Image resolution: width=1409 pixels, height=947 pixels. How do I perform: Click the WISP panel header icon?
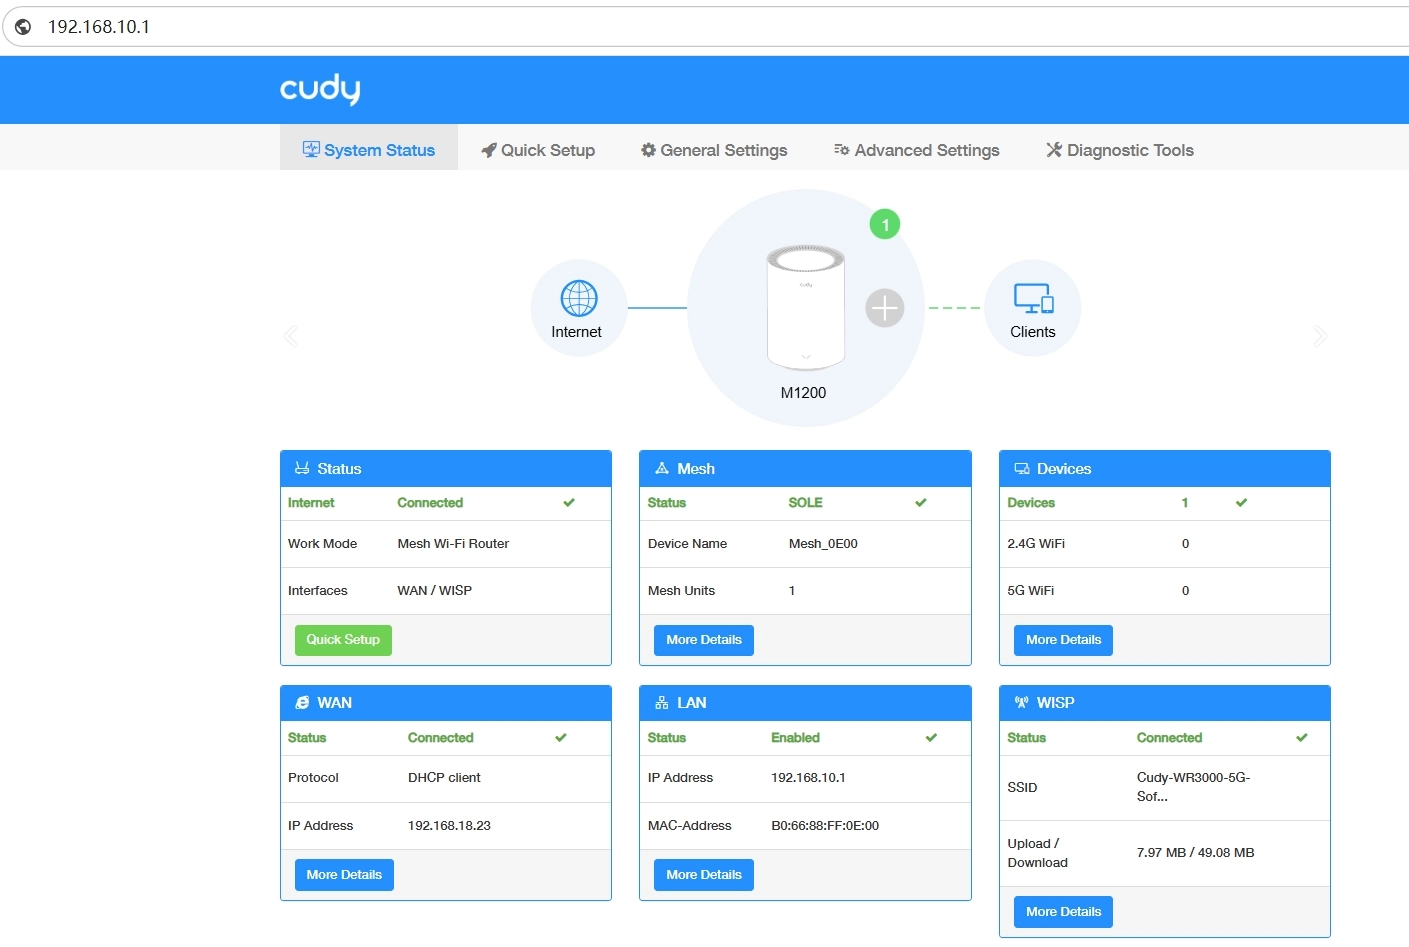click(1022, 703)
